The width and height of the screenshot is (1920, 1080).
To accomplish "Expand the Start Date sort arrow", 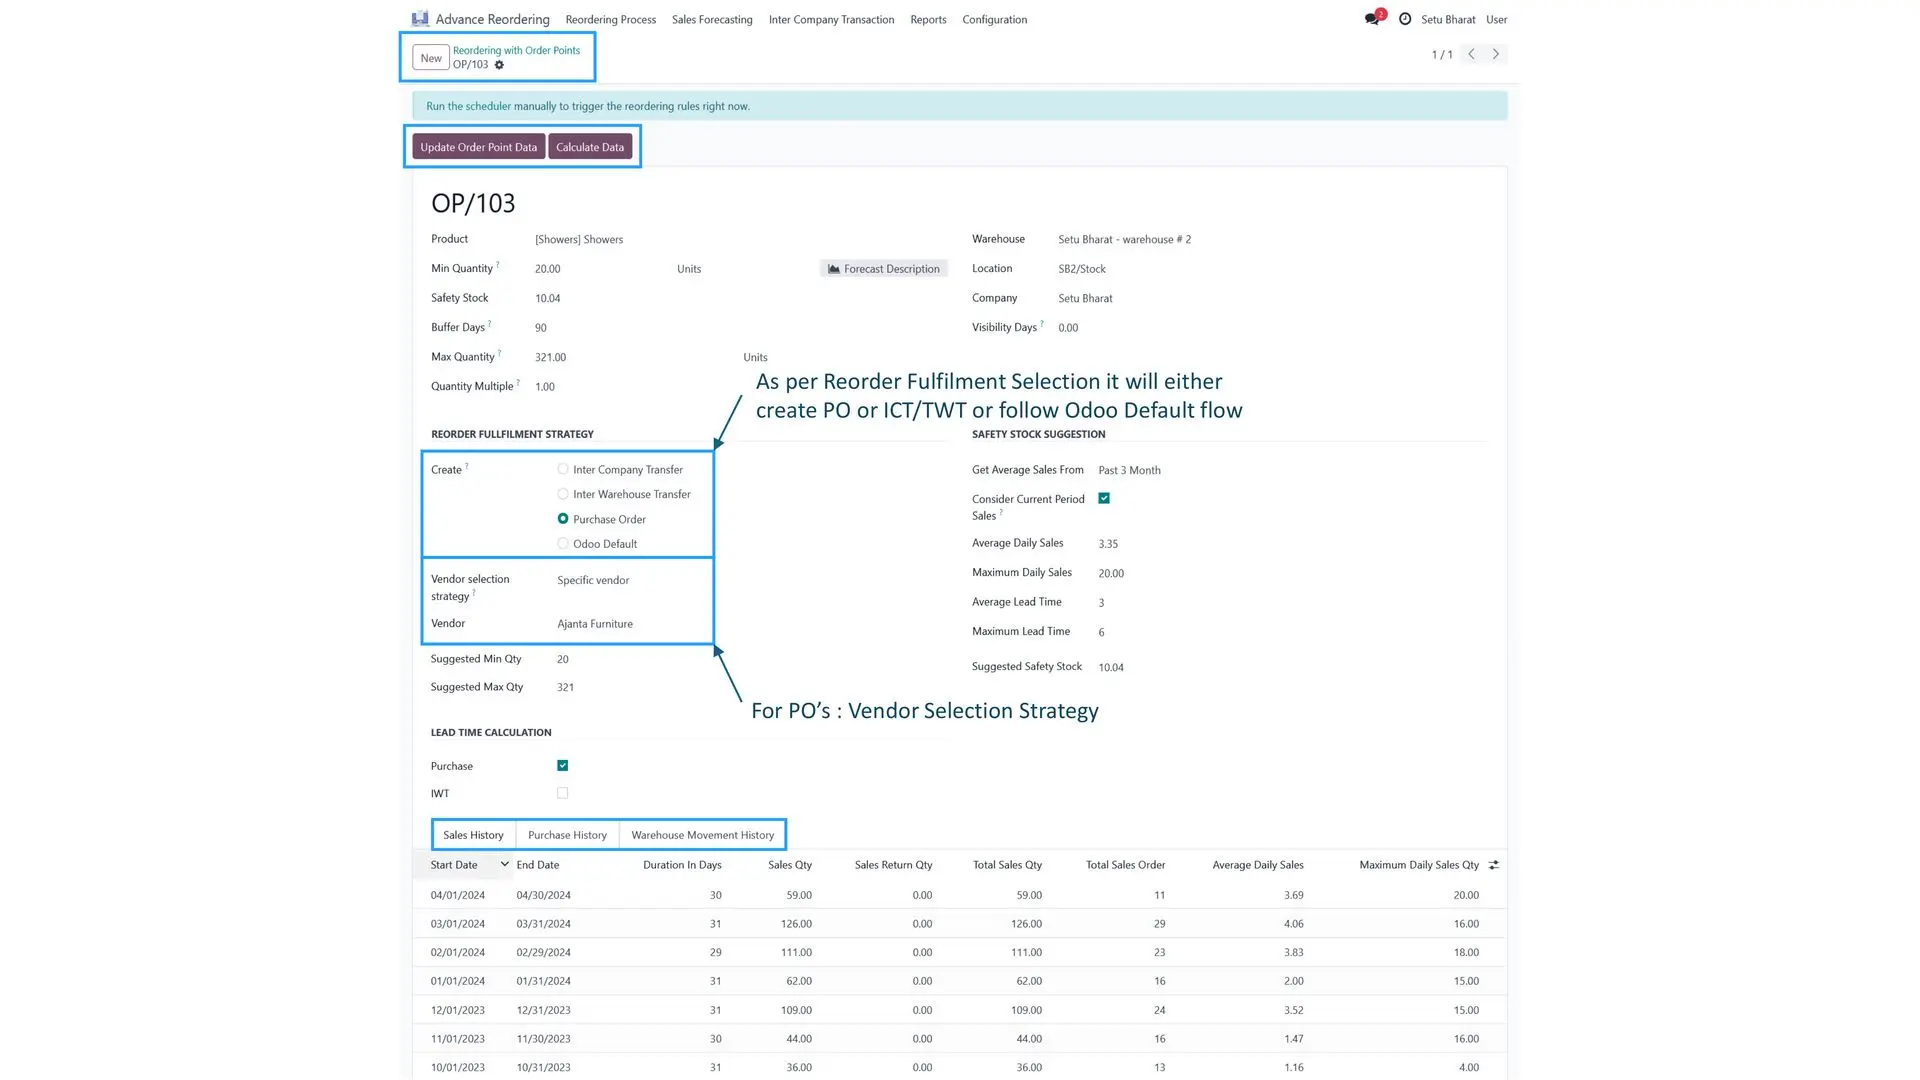I will click(504, 865).
